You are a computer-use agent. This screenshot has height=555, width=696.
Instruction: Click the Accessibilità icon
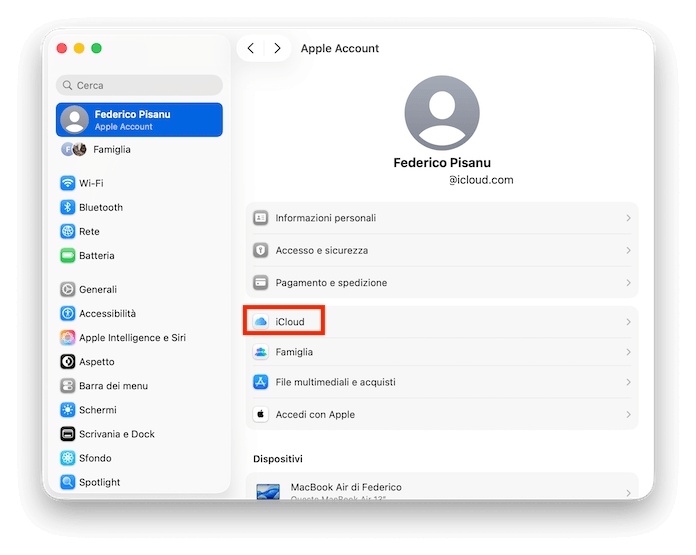click(x=67, y=313)
